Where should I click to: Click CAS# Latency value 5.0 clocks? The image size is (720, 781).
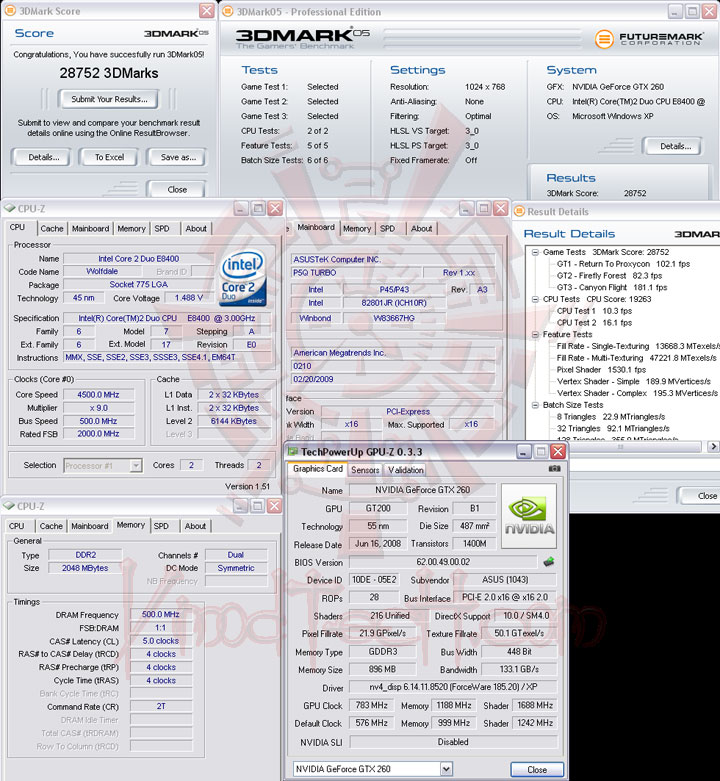[160, 641]
